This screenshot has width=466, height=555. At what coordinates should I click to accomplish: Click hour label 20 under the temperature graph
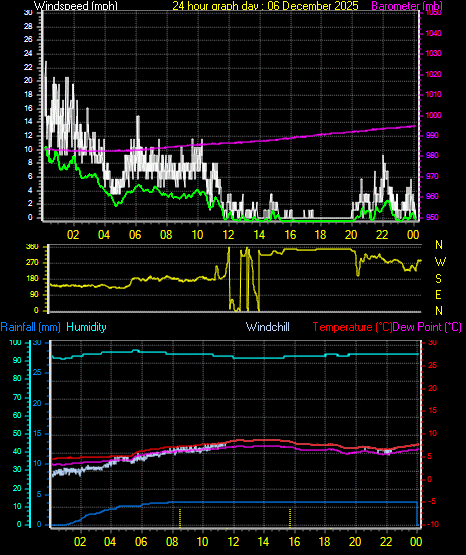tap(355, 542)
